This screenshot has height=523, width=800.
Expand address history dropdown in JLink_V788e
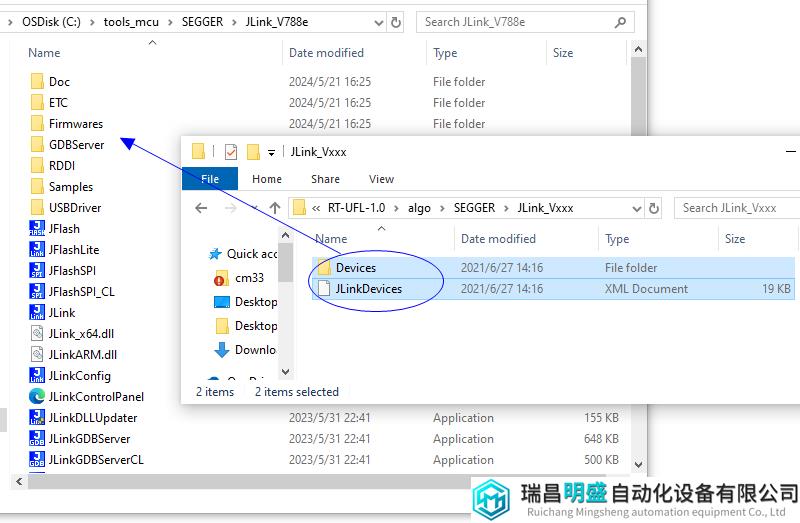pyautogui.click(x=379, y=22)
